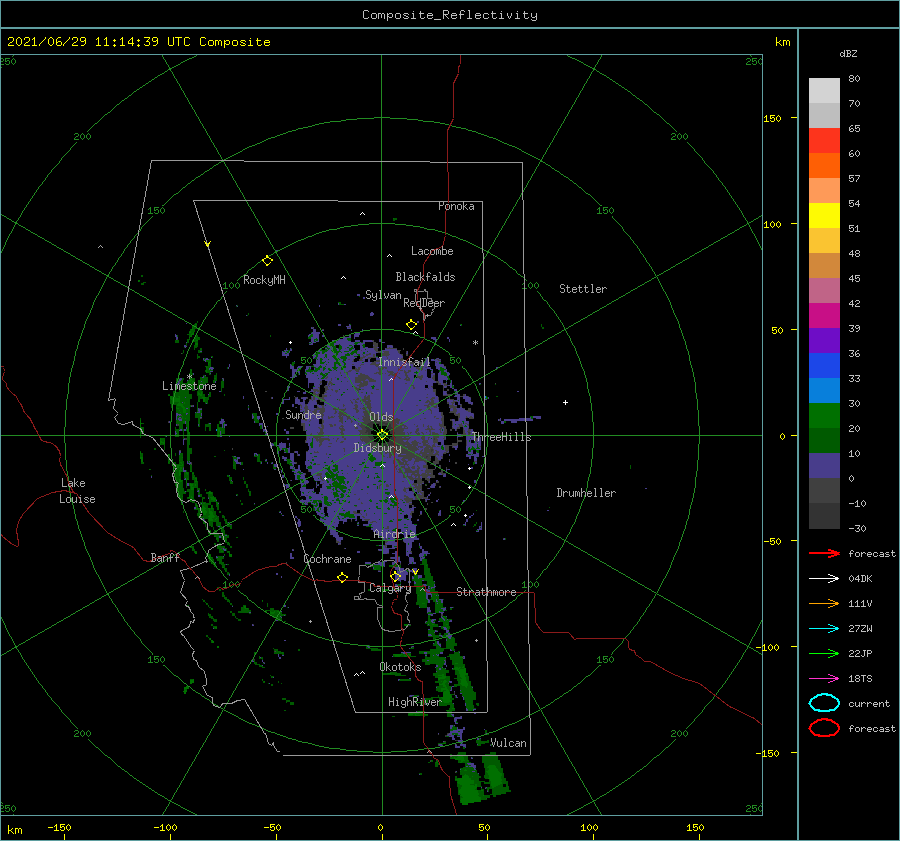Click the cyan 27ZW arrow icon
Viewport: 900px width, 841px height.
(824, 629)
